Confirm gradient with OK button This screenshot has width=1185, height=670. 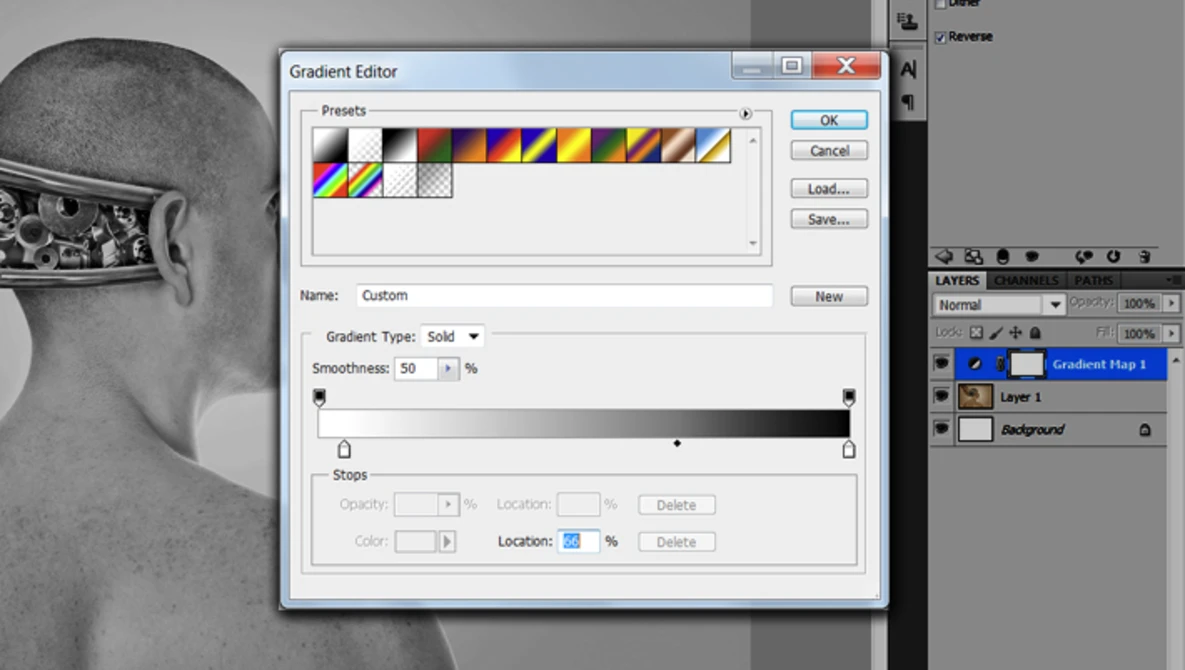coord(829,120)
